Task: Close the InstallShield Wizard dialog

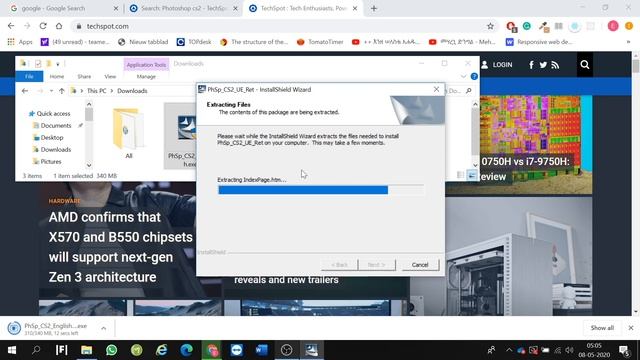Action: [436, 89]
